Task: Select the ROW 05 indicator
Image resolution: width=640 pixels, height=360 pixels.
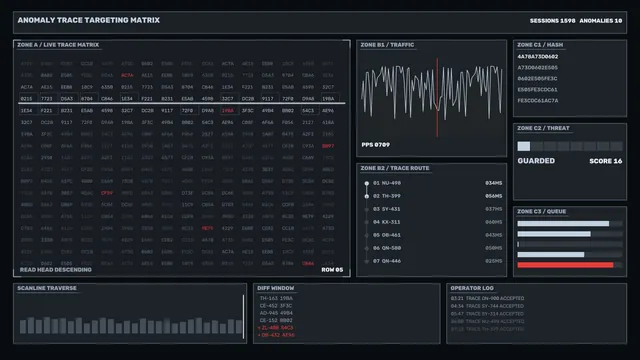Action: click(x=332, y=270)
